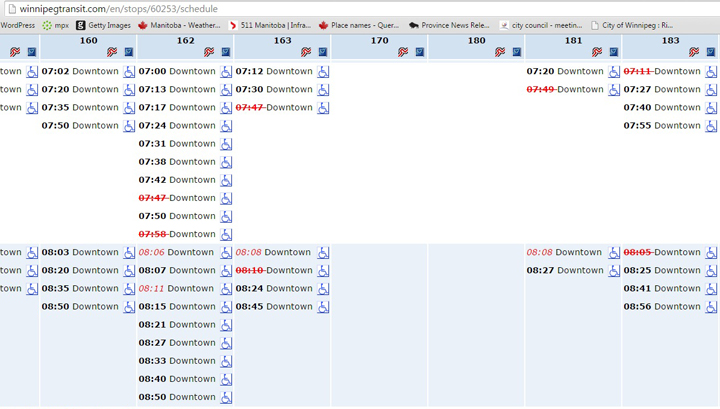Select the cancelled 07:58 Downtown departure
Viewport: 720px width, 409px height.
177,234
